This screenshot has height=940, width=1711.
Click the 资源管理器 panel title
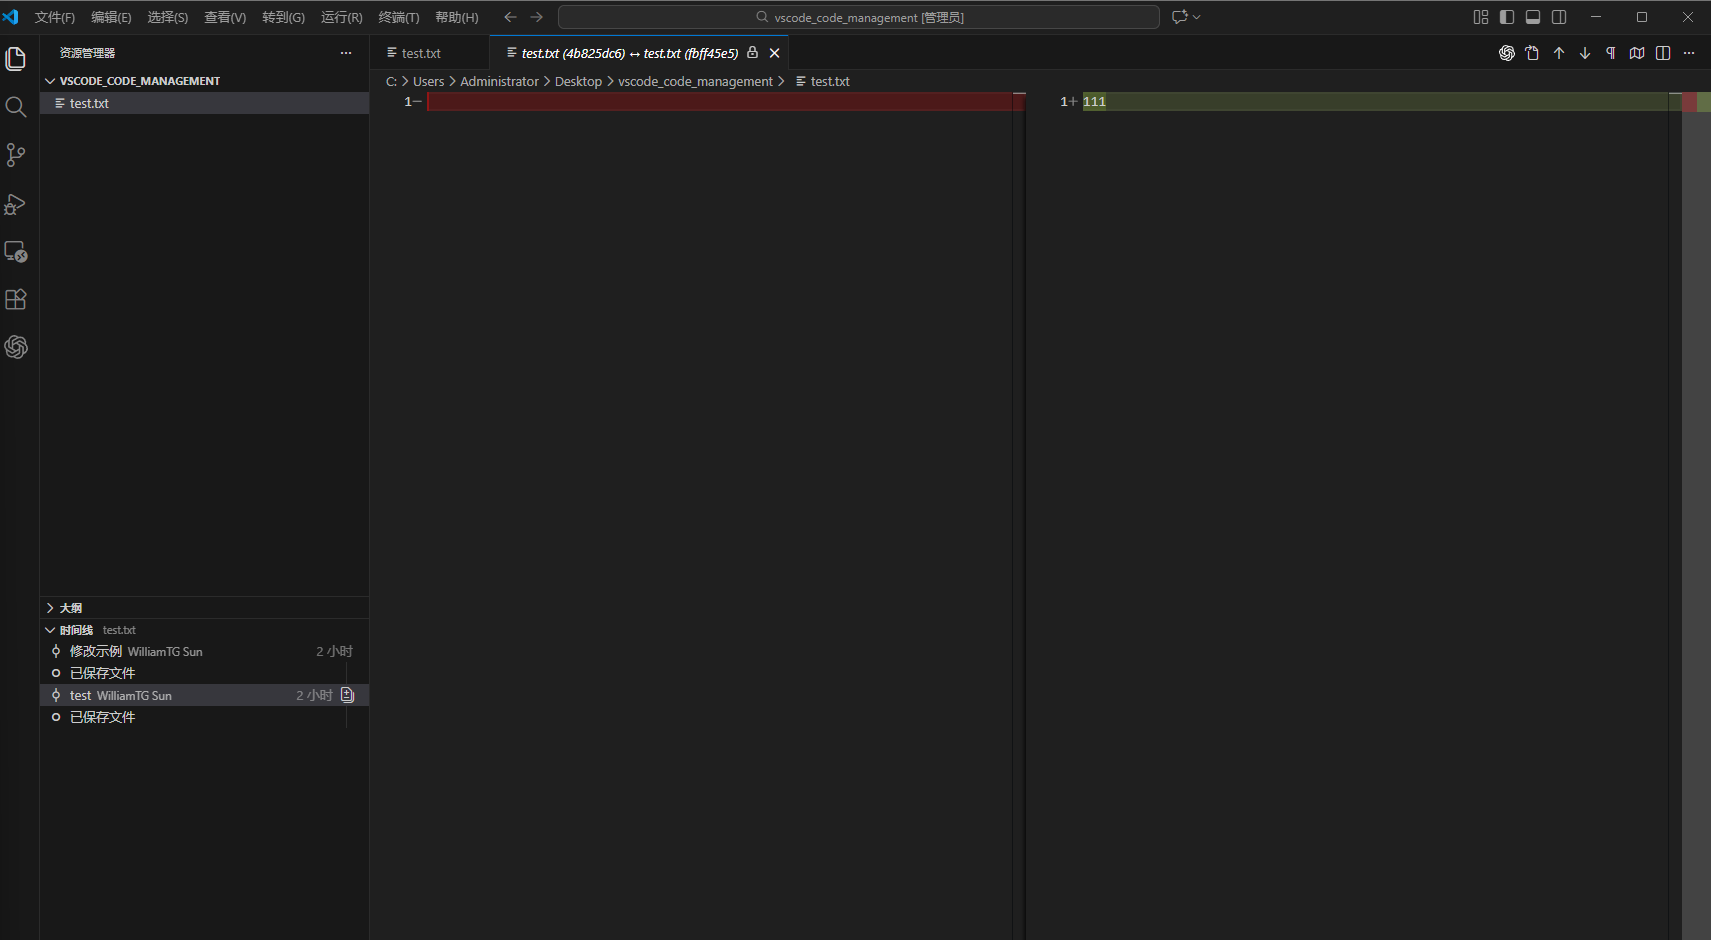click(x=87, y=53)
